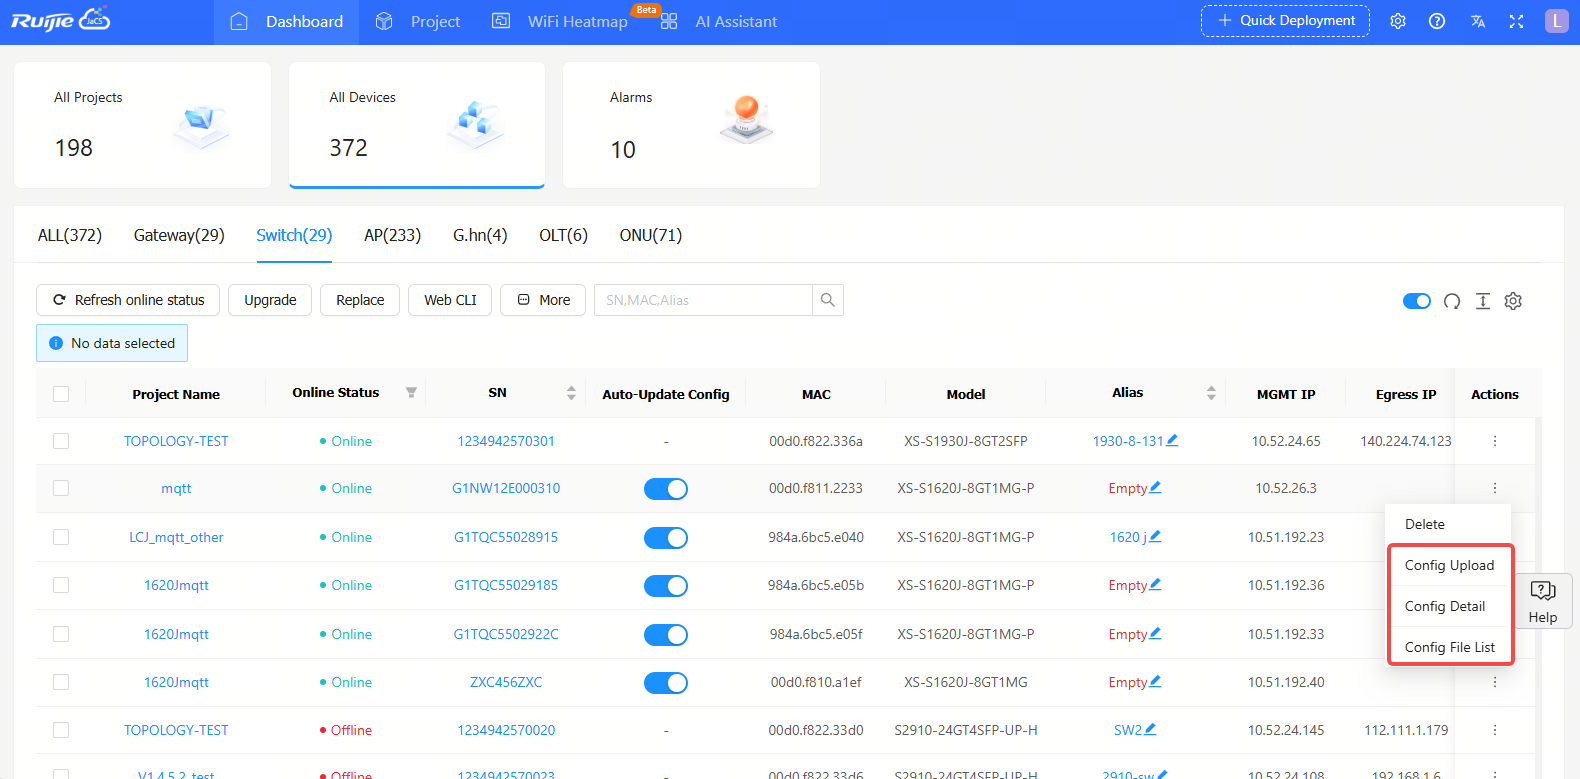Click the table refresh circle icon
This screenshot has width=1580, height=779.
[x=1451, y=301]
